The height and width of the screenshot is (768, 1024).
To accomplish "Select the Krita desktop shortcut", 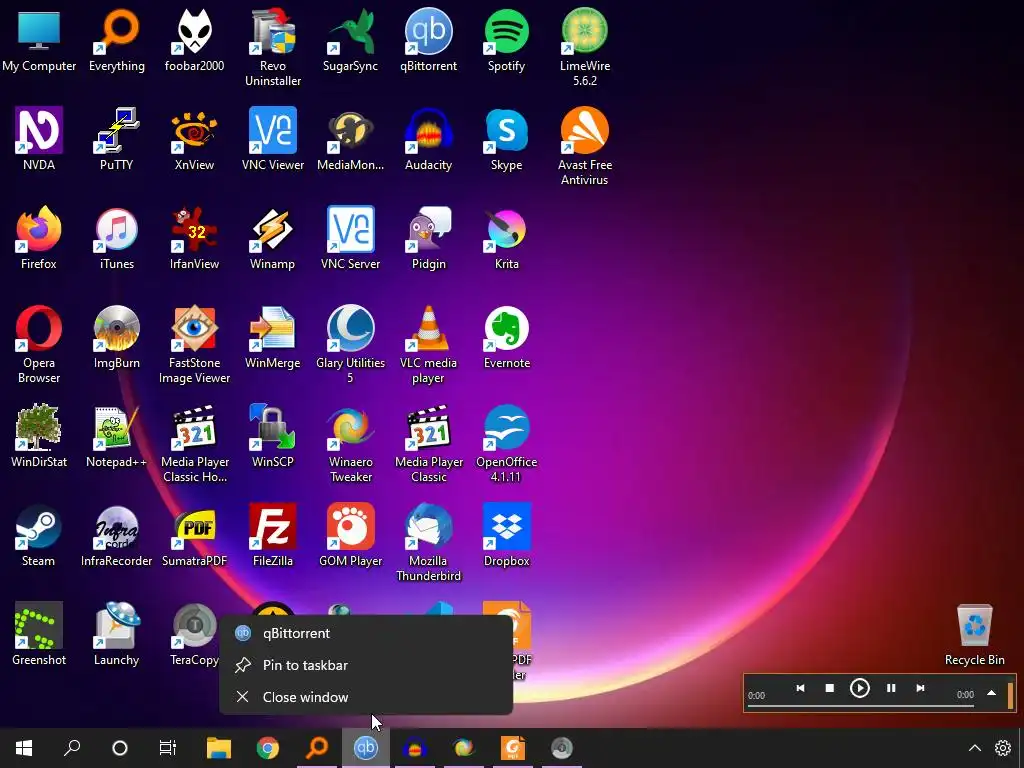I will [507, 239].
